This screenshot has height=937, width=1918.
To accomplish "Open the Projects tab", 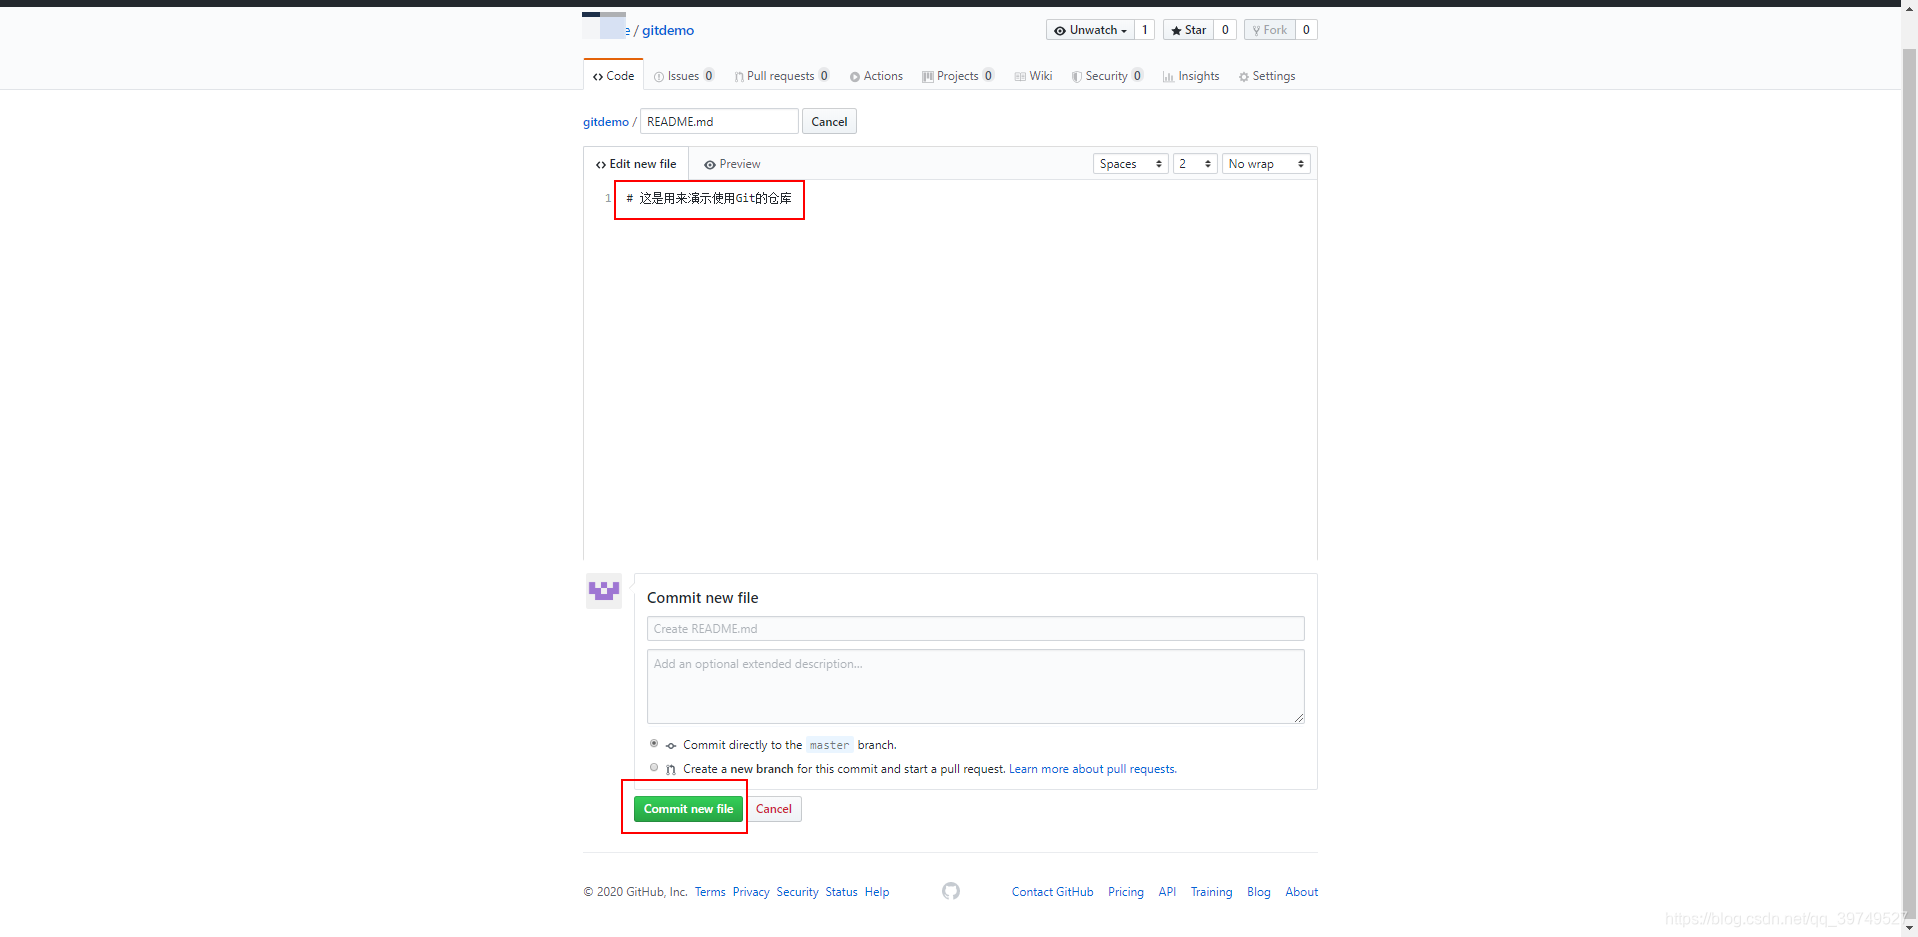I will pos(958,76).
